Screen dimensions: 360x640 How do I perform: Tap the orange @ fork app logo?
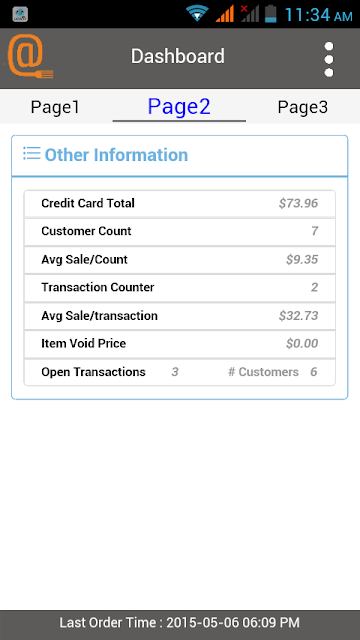(x=30, y=56)
